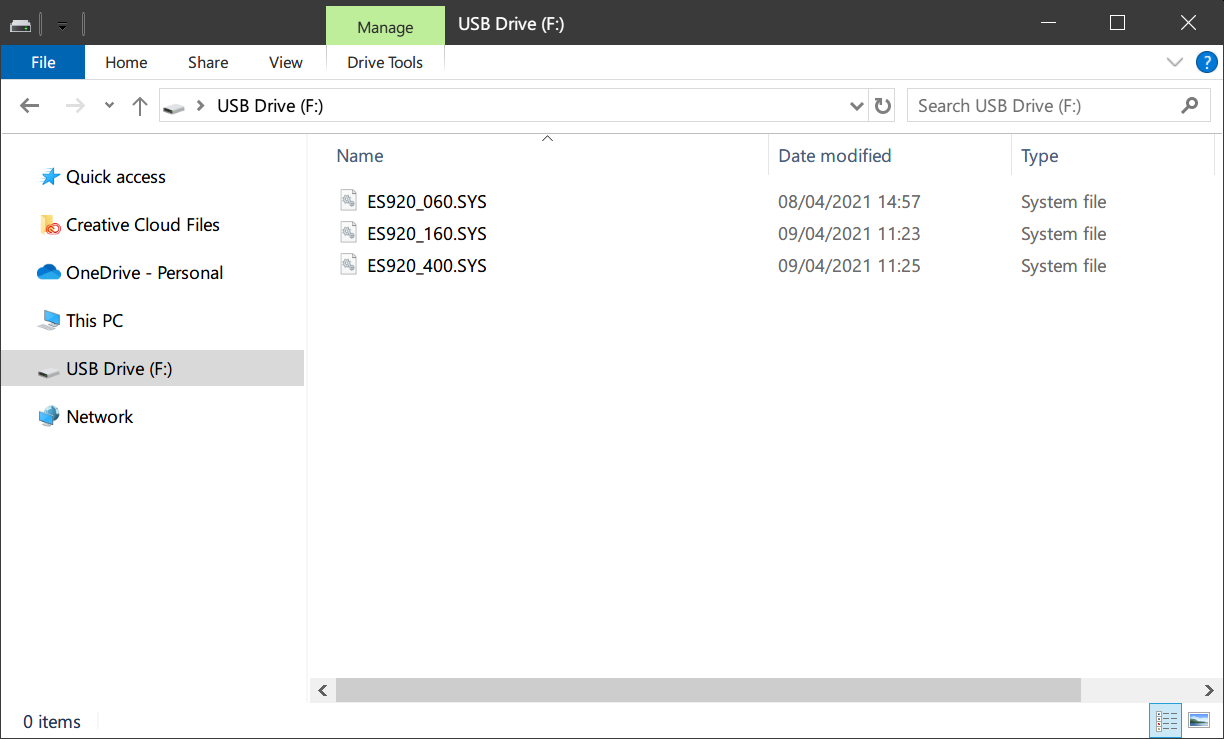Click the Quick access star icon
The image size is (1224, 739).
pyautogui.click(x=50, y=177)
